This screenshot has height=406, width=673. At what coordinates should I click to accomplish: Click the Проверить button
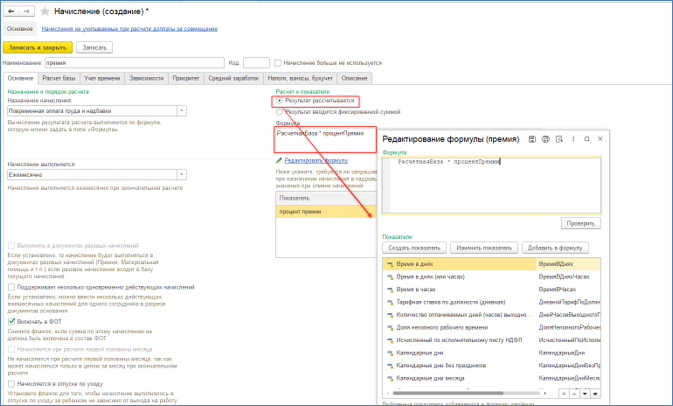(580, 224)
